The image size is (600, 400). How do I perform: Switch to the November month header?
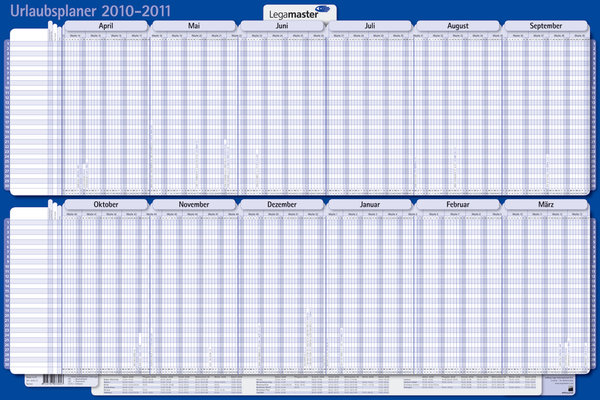point(194,204)
